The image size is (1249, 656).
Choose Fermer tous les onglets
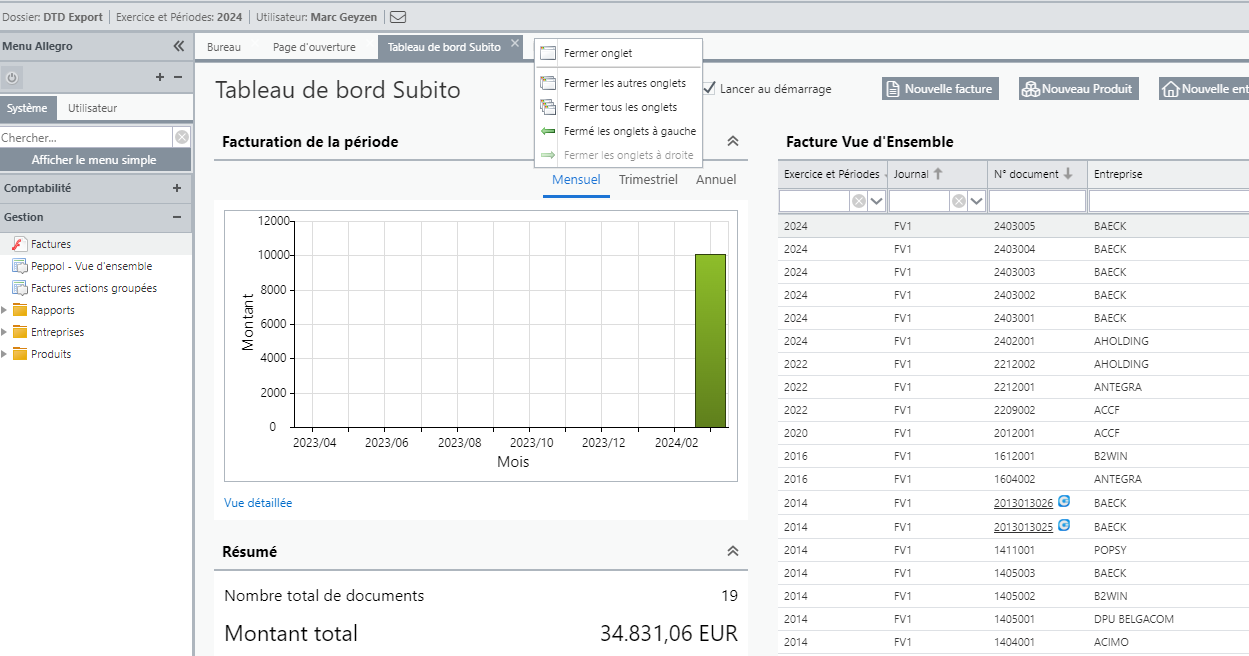(618, 107)
